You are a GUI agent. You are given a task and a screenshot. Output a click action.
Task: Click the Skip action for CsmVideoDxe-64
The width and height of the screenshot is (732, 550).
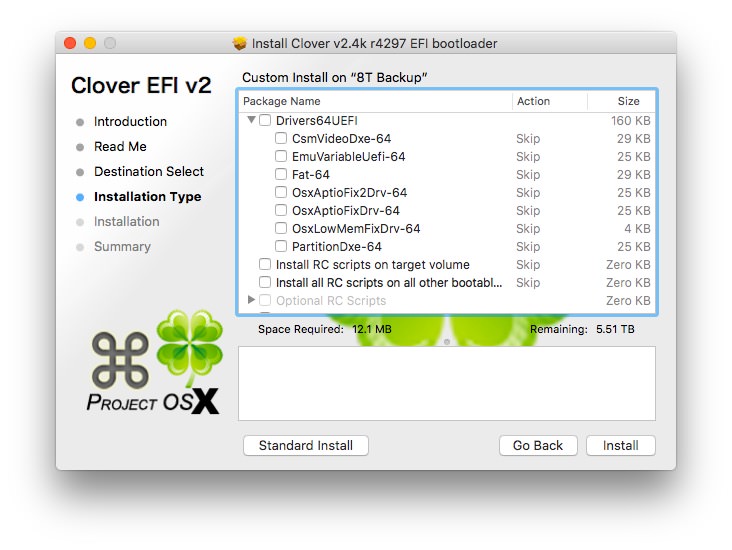coord(528,139)
